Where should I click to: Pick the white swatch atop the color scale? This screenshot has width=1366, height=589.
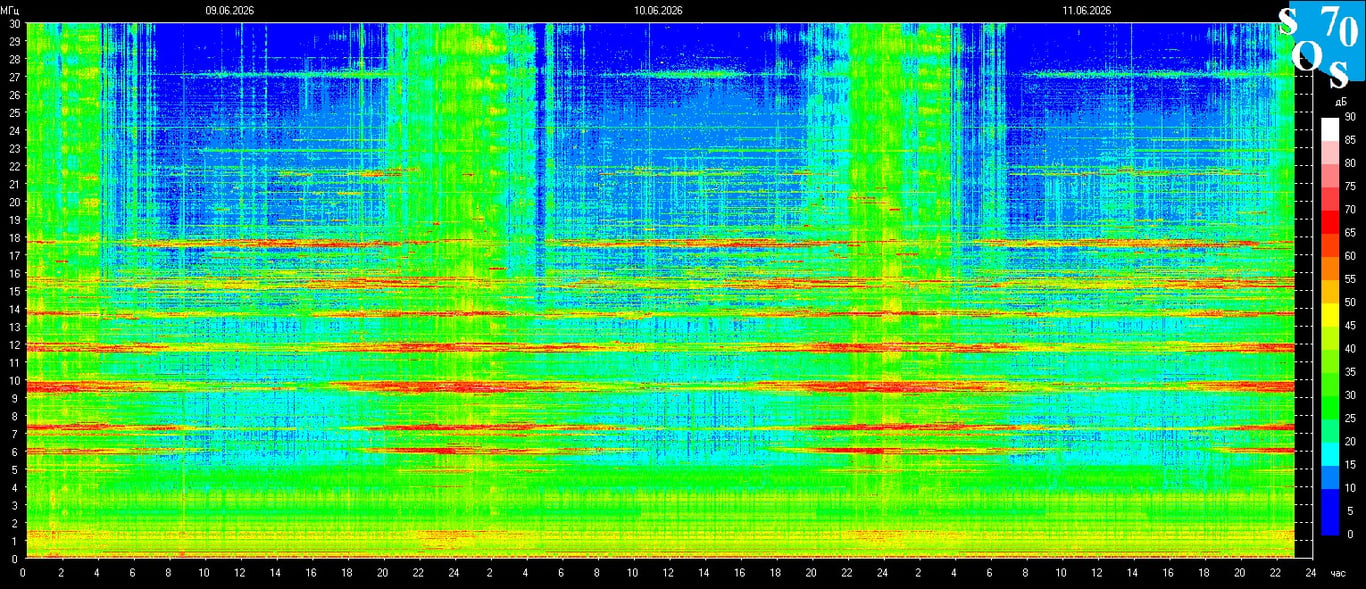coord(1330,129)
